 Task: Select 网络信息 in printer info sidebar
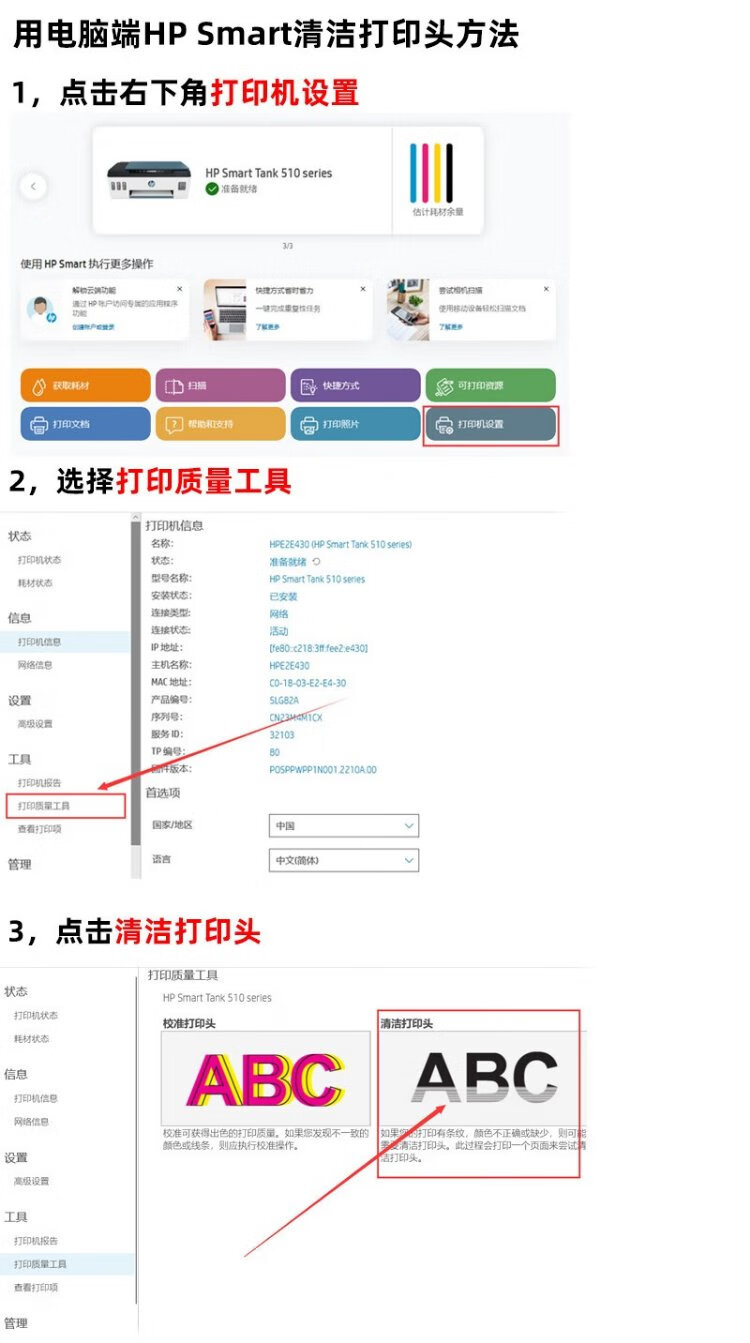point(35,665)
